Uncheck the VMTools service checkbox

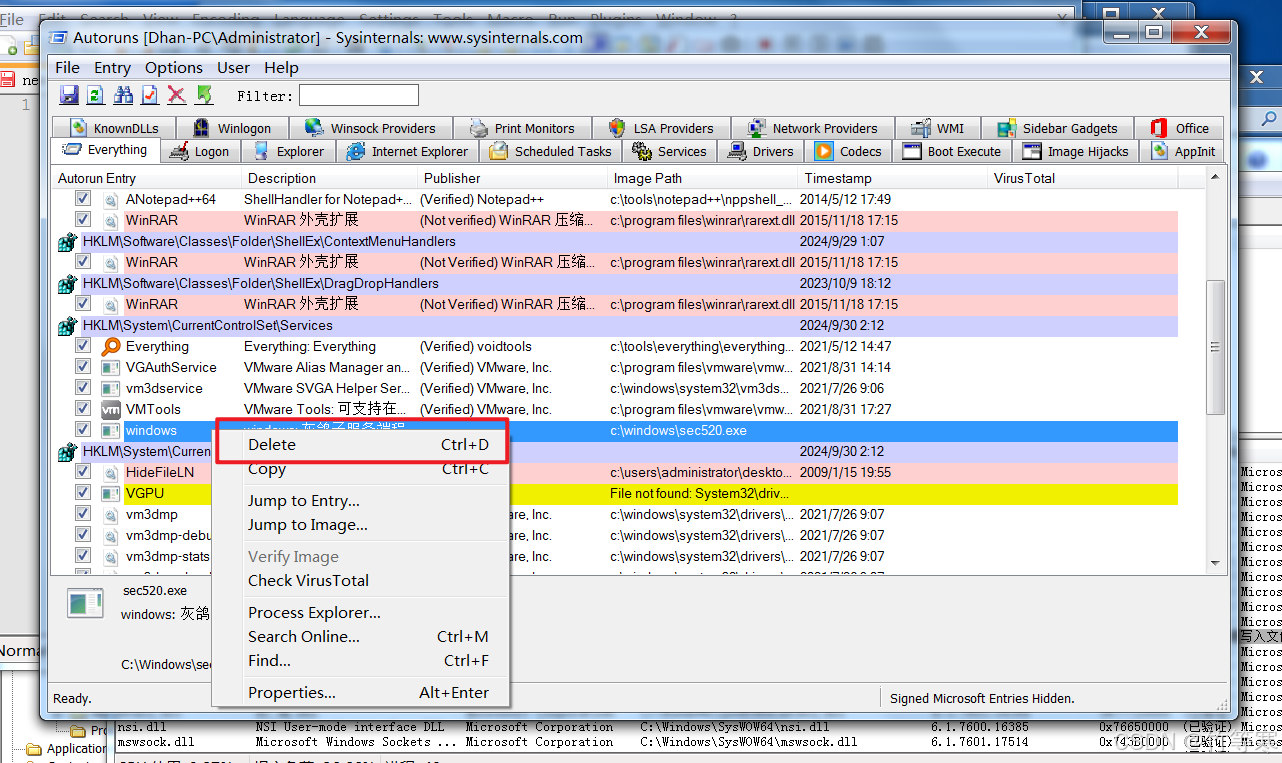click(x=83, y=409)
